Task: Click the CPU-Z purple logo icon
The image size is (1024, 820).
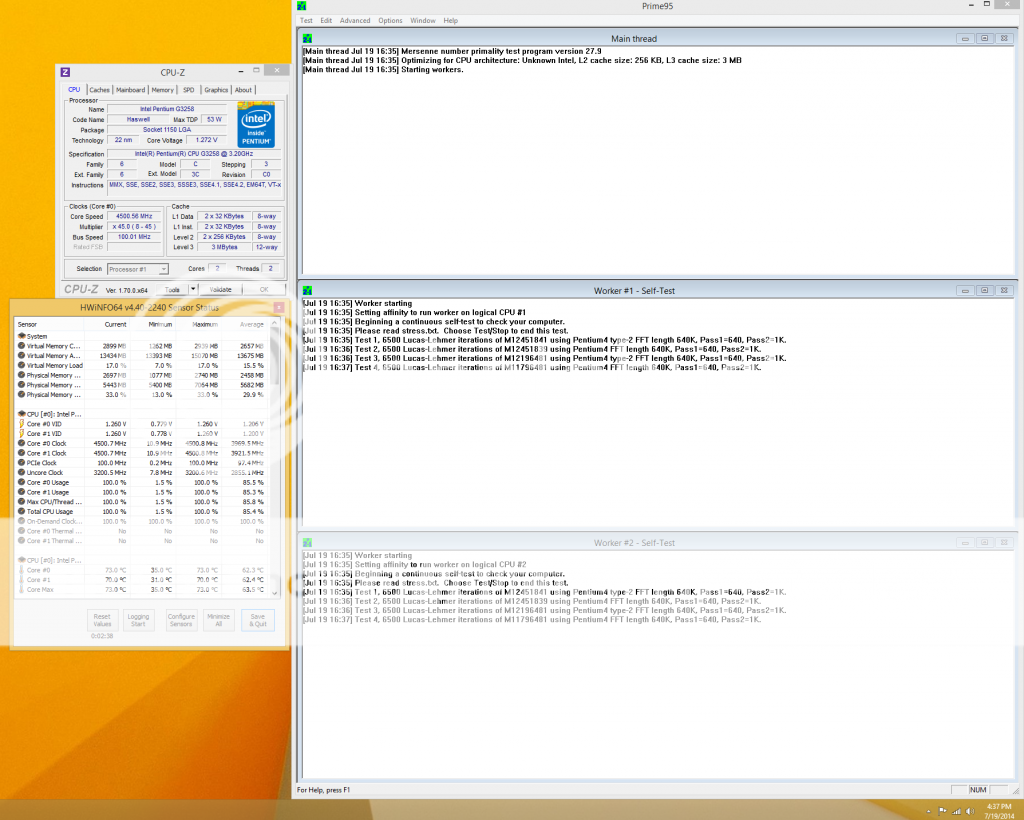Action: coord(66,72)
